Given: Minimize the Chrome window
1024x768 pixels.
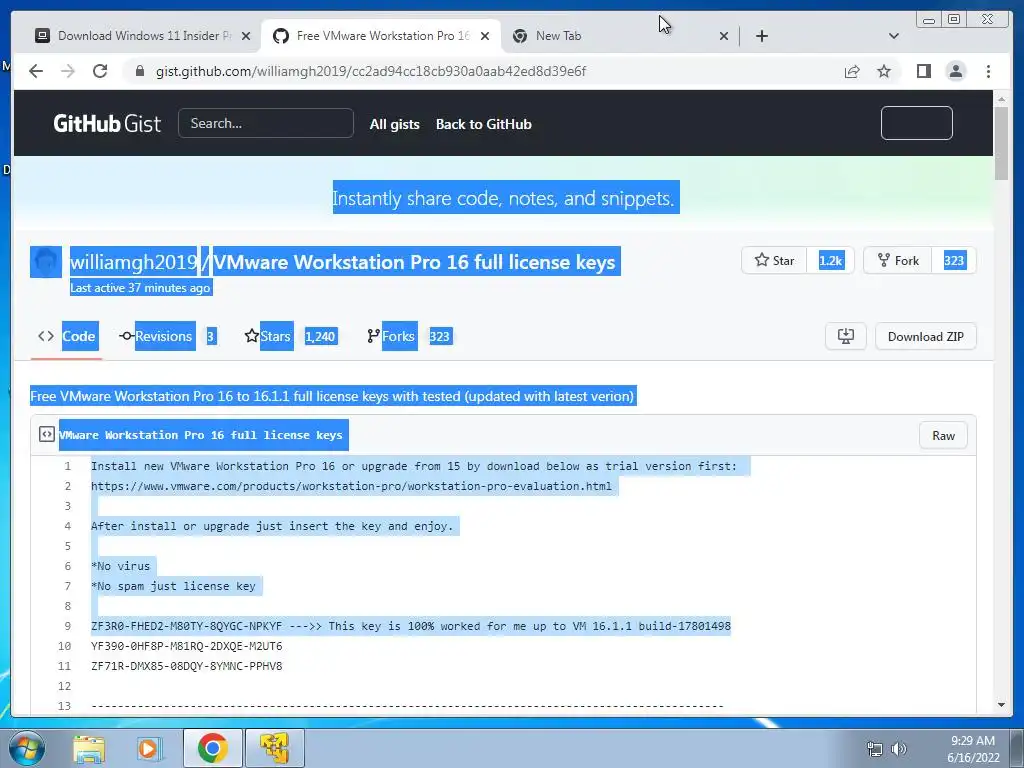Looking at the screenshot, I should point(928,20).
